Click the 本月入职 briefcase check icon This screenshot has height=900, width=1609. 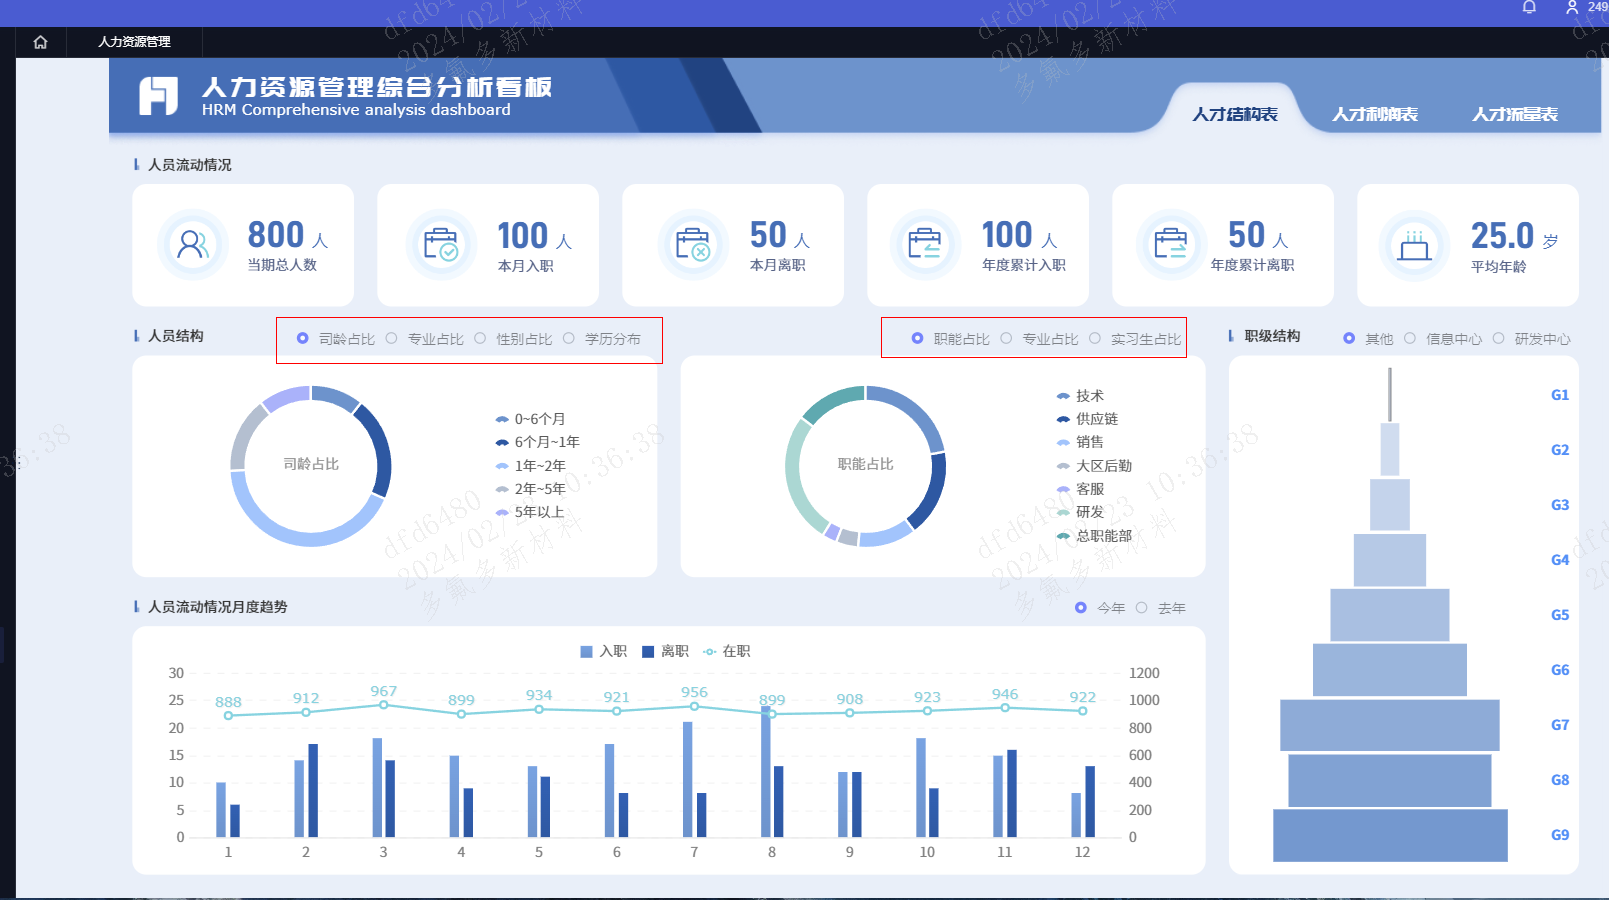click(x=440, y=244)
